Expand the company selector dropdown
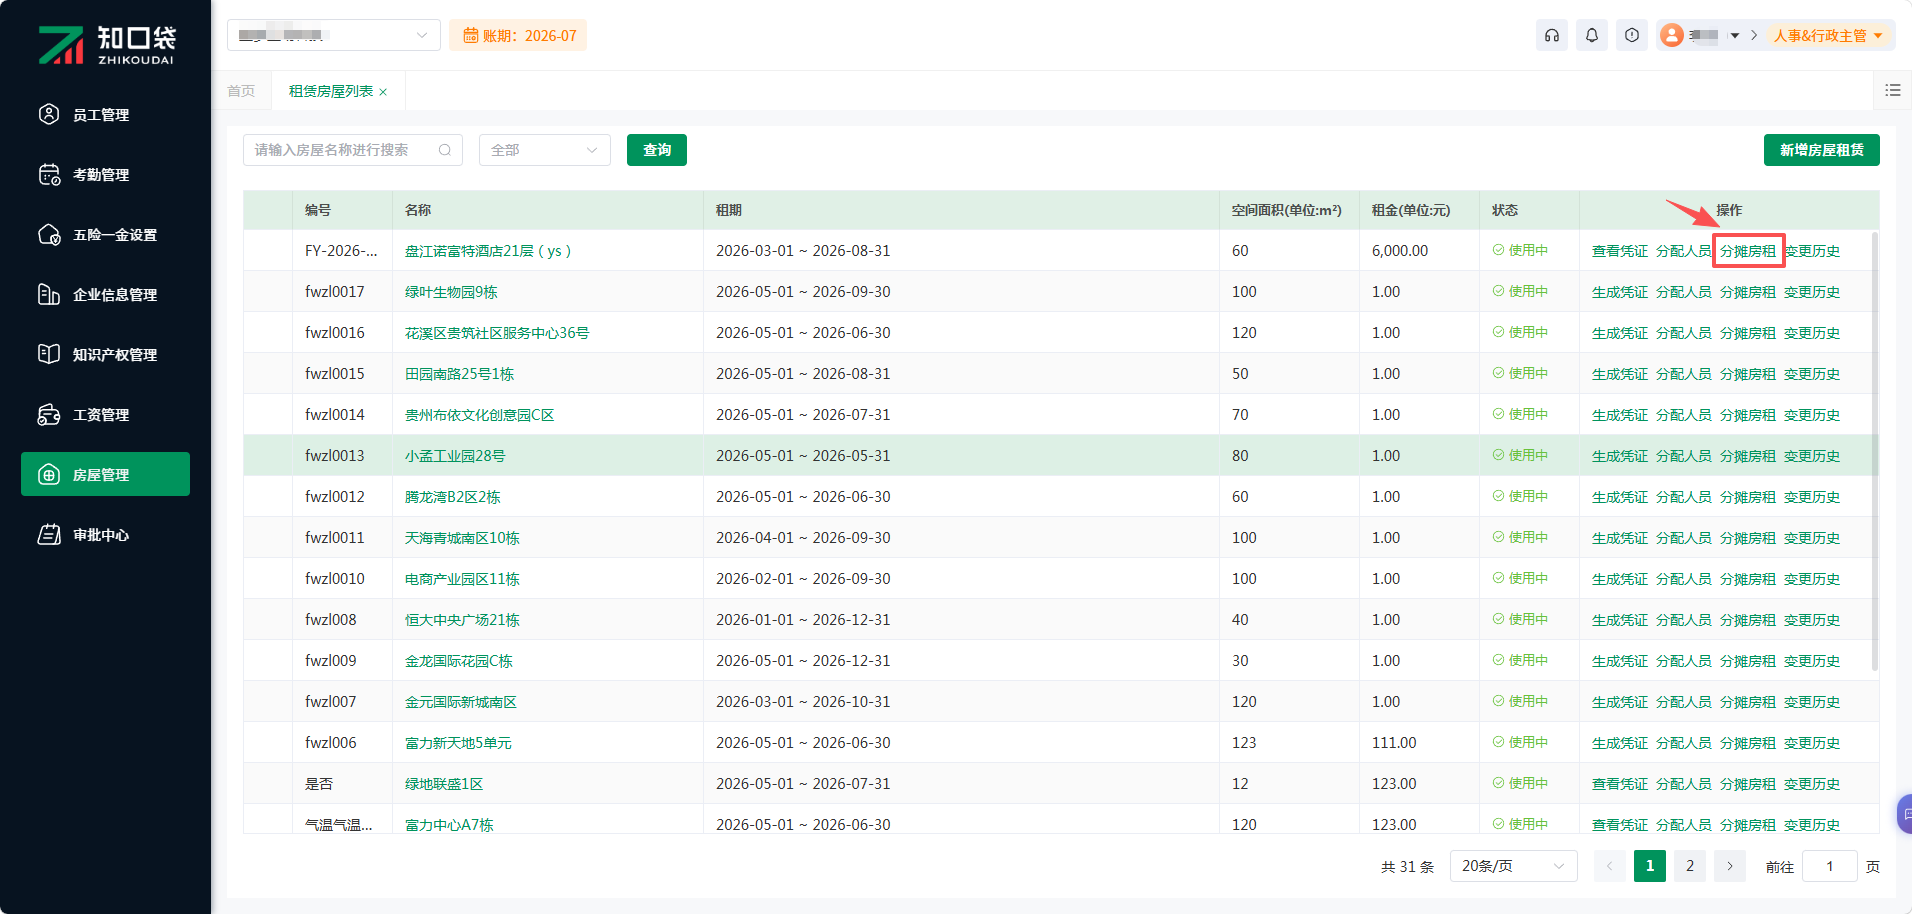Screen dimensions: 1912x914 334,35
